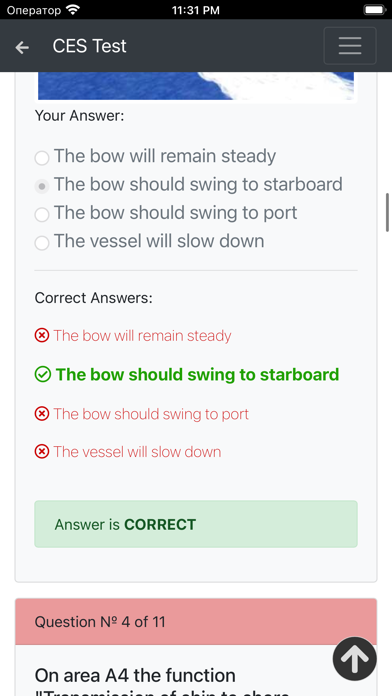Tap the scroll-to-top arrow button
Viewport: 392px width, 696px height.
click(x=355, y=659)
